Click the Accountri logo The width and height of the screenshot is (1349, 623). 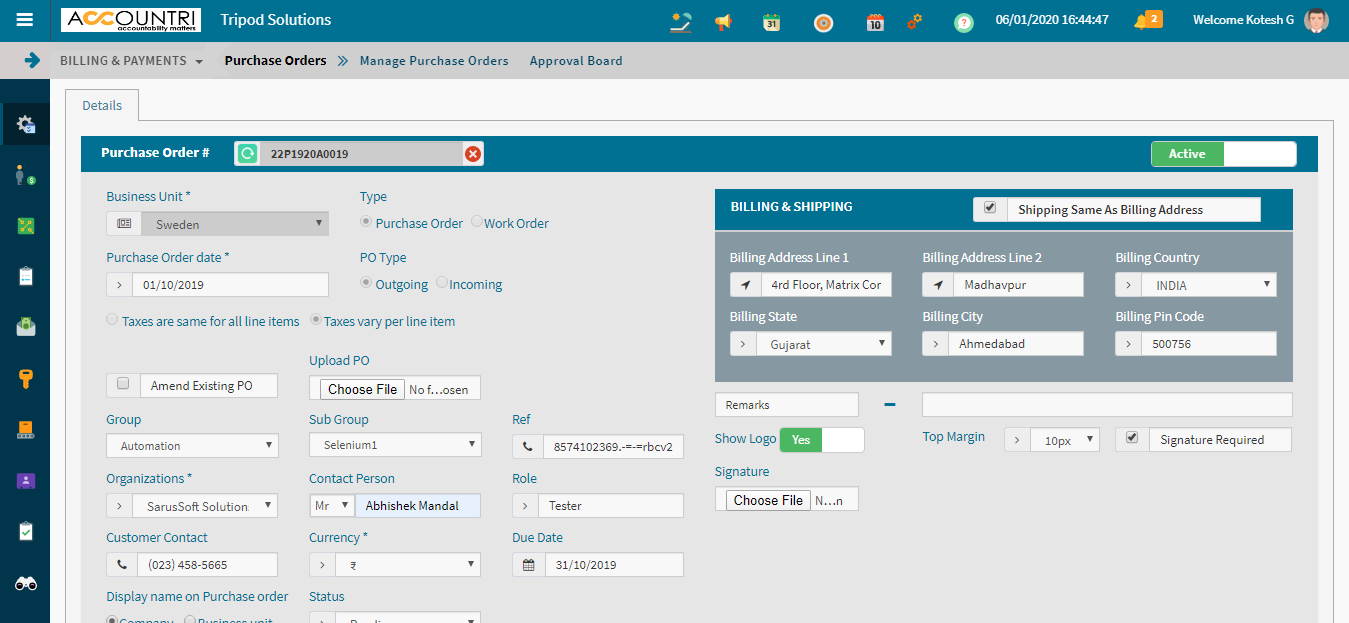(131, 20)
